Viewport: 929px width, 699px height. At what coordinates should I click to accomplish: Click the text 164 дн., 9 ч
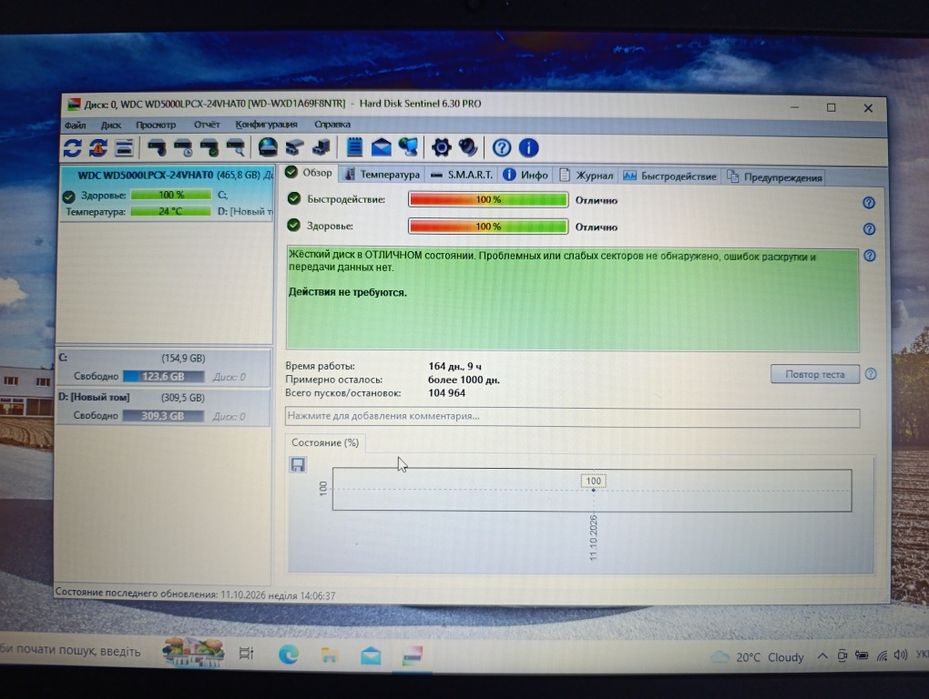455,366
